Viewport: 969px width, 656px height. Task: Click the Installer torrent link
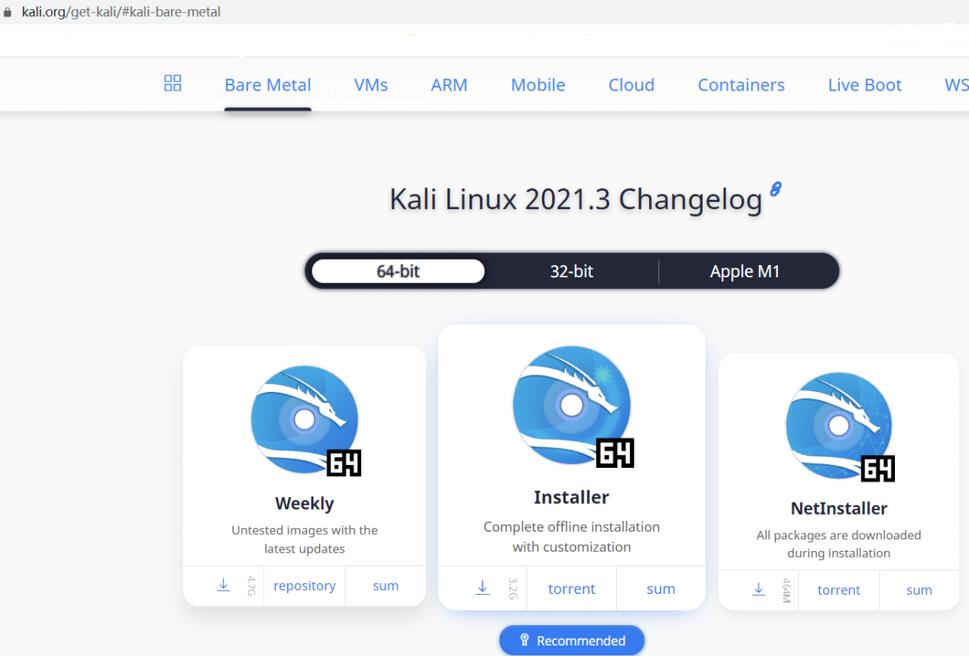point(572,589)
